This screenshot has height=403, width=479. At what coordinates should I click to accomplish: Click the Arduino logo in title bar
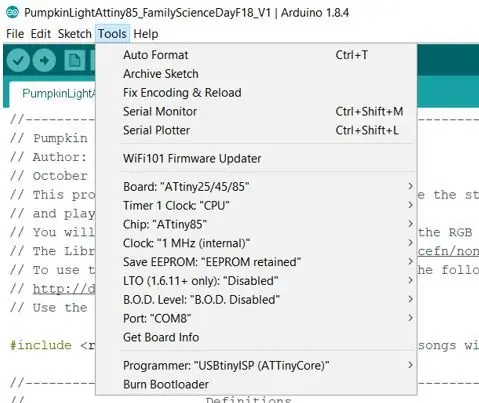click(13, 13)
